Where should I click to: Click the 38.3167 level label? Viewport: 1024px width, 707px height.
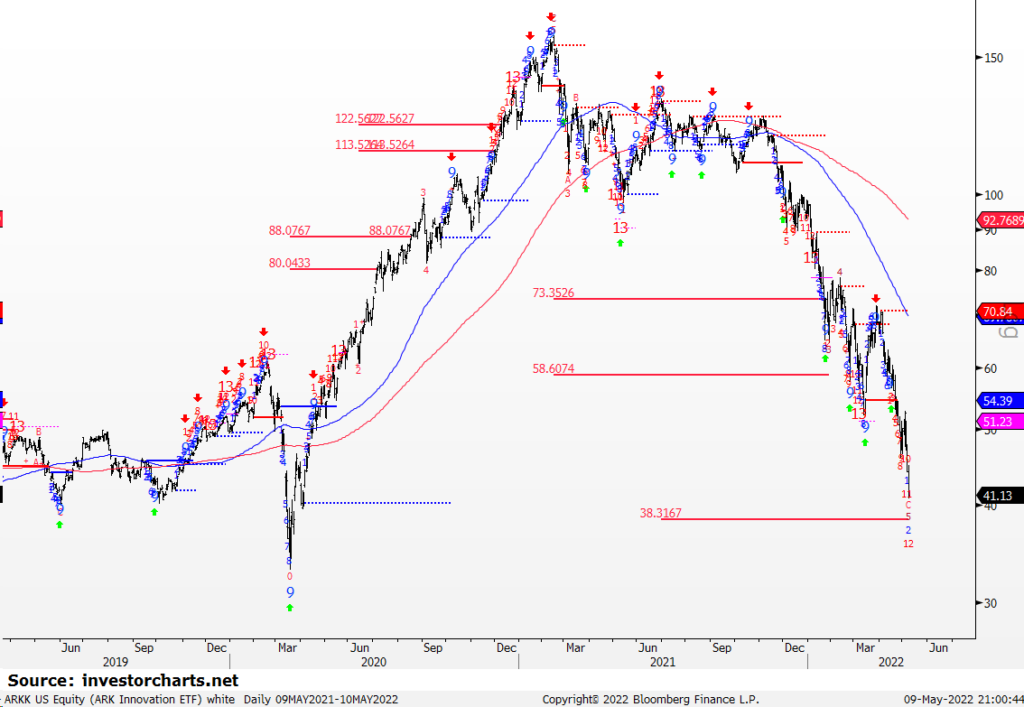pyautogui.click(x=660, y=513)
